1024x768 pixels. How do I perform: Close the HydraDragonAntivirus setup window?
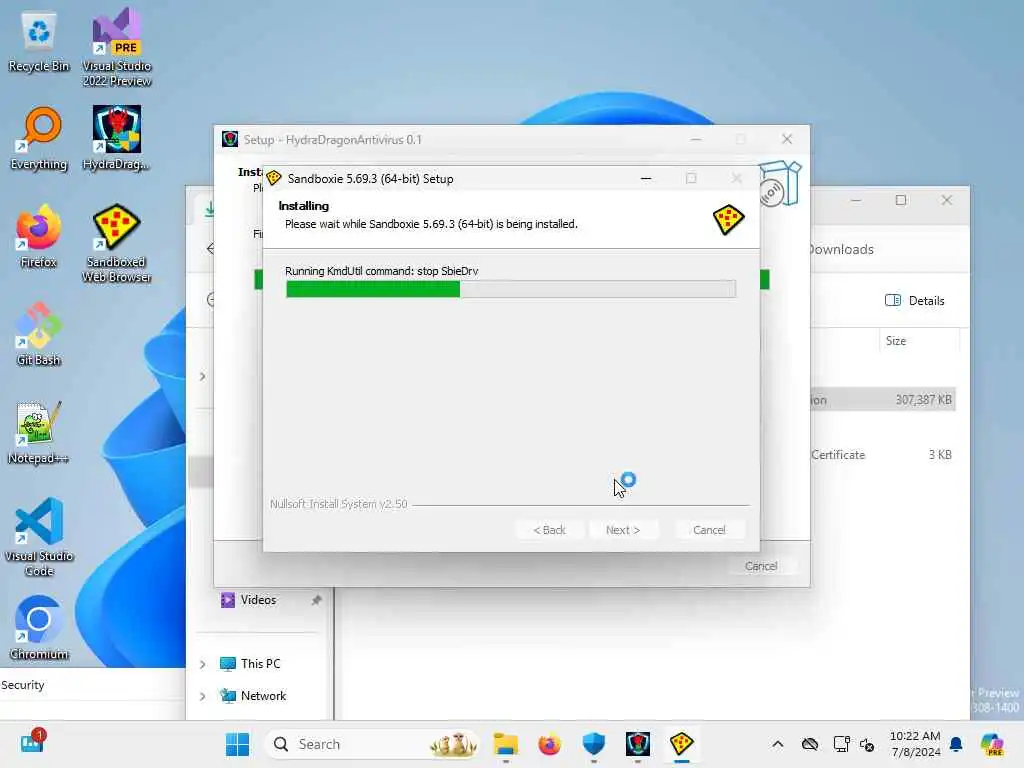pyautogui.click(x=787, y=139)
